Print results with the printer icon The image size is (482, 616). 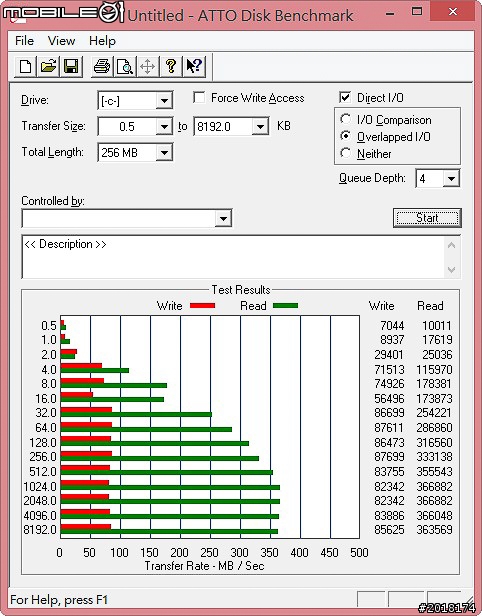pos(102,66)
